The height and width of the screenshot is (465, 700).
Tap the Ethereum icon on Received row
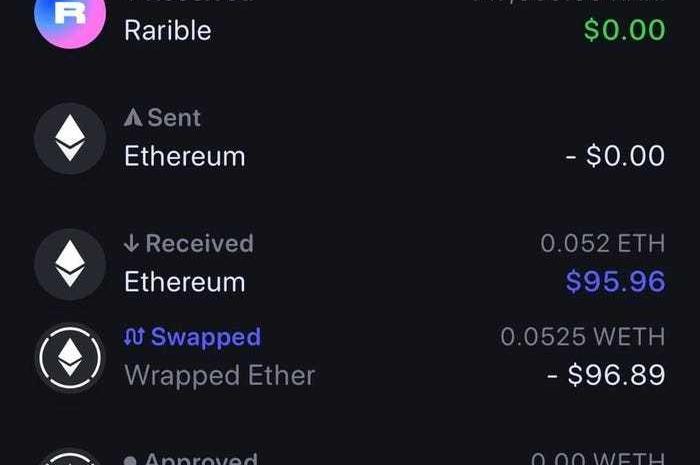click(x=70, y=264)
